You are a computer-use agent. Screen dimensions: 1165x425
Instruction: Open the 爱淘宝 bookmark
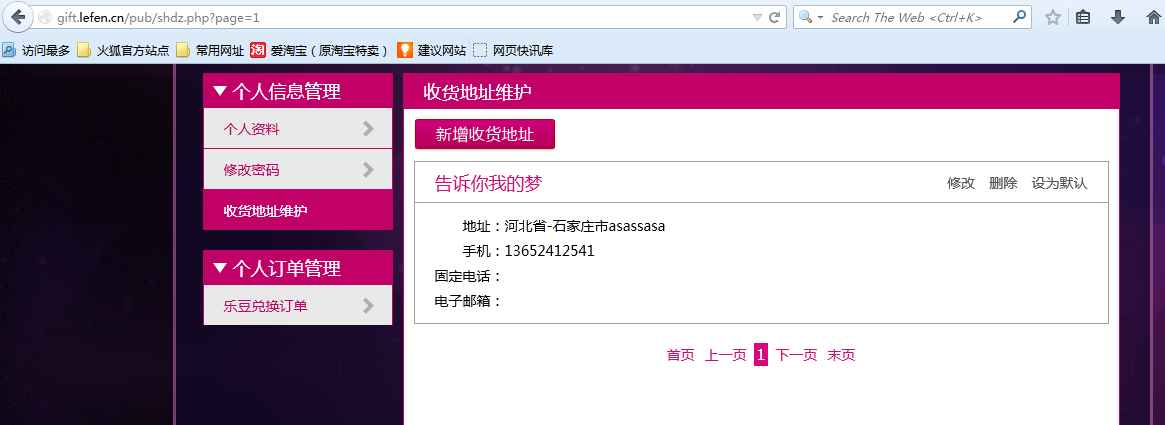tap(319, 51)
